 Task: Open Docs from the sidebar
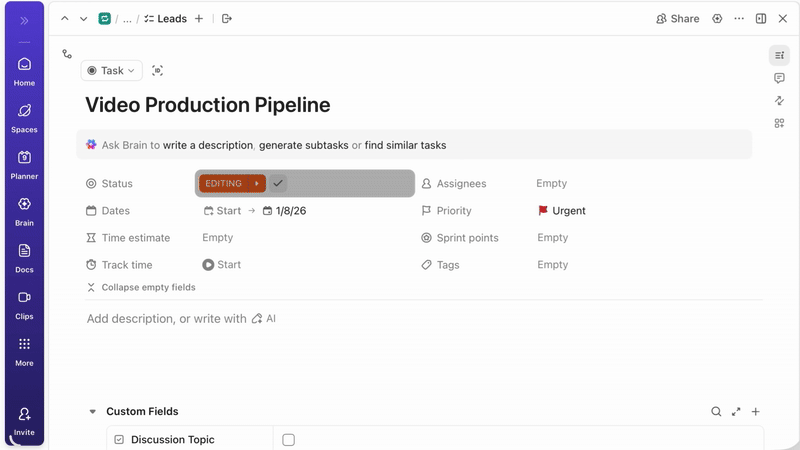[24, 257]
